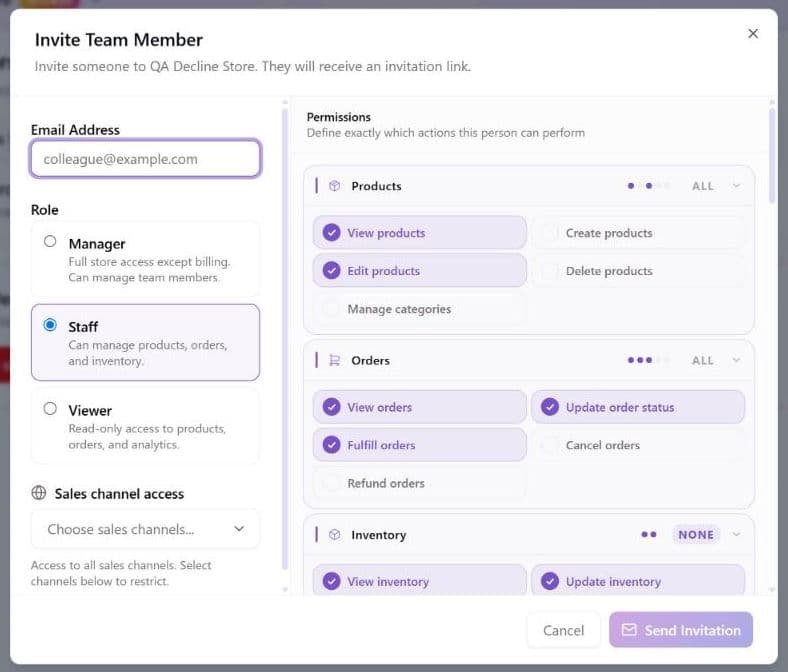Click ALL in the Products header
The image size is (788, 672).
click(x=703, y=186)
